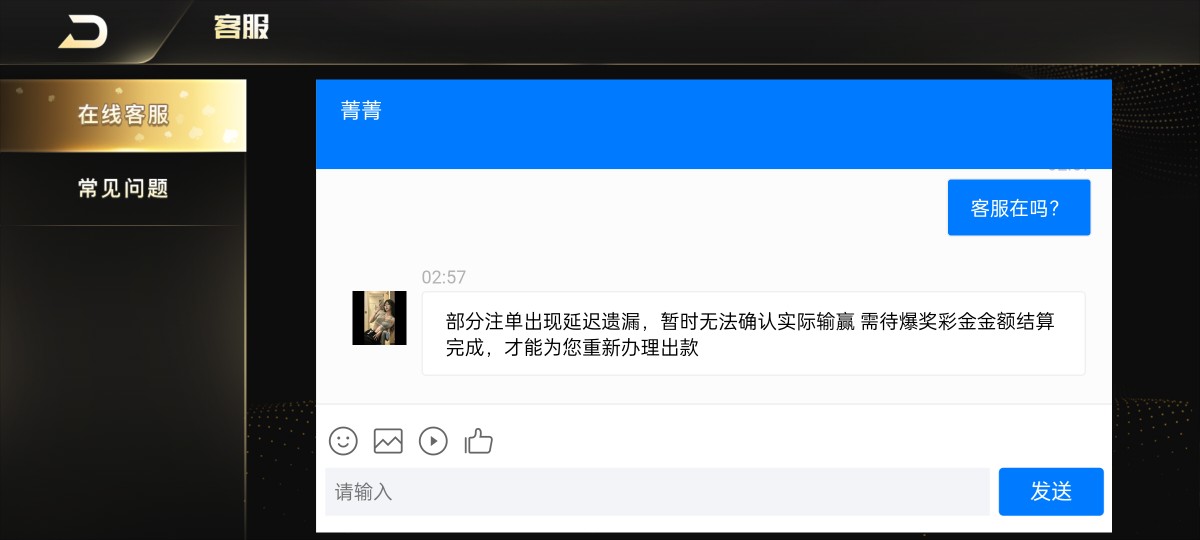Click the empty sidebar area under 常见问题

click(123, 380)
